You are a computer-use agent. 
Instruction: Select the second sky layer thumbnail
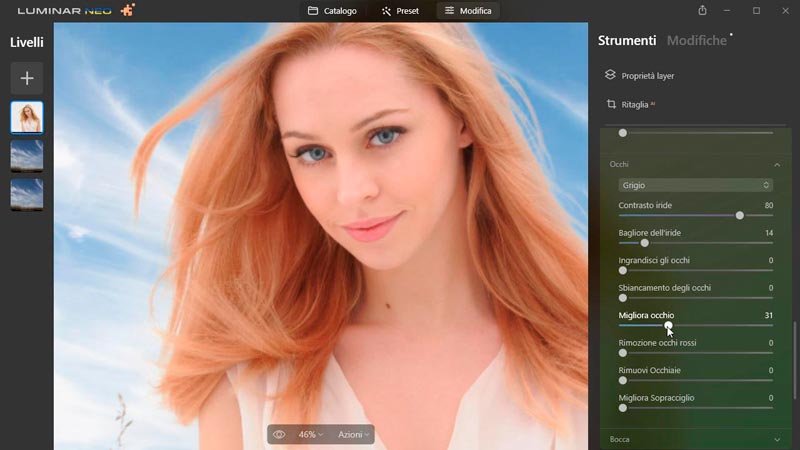(27, 156)
